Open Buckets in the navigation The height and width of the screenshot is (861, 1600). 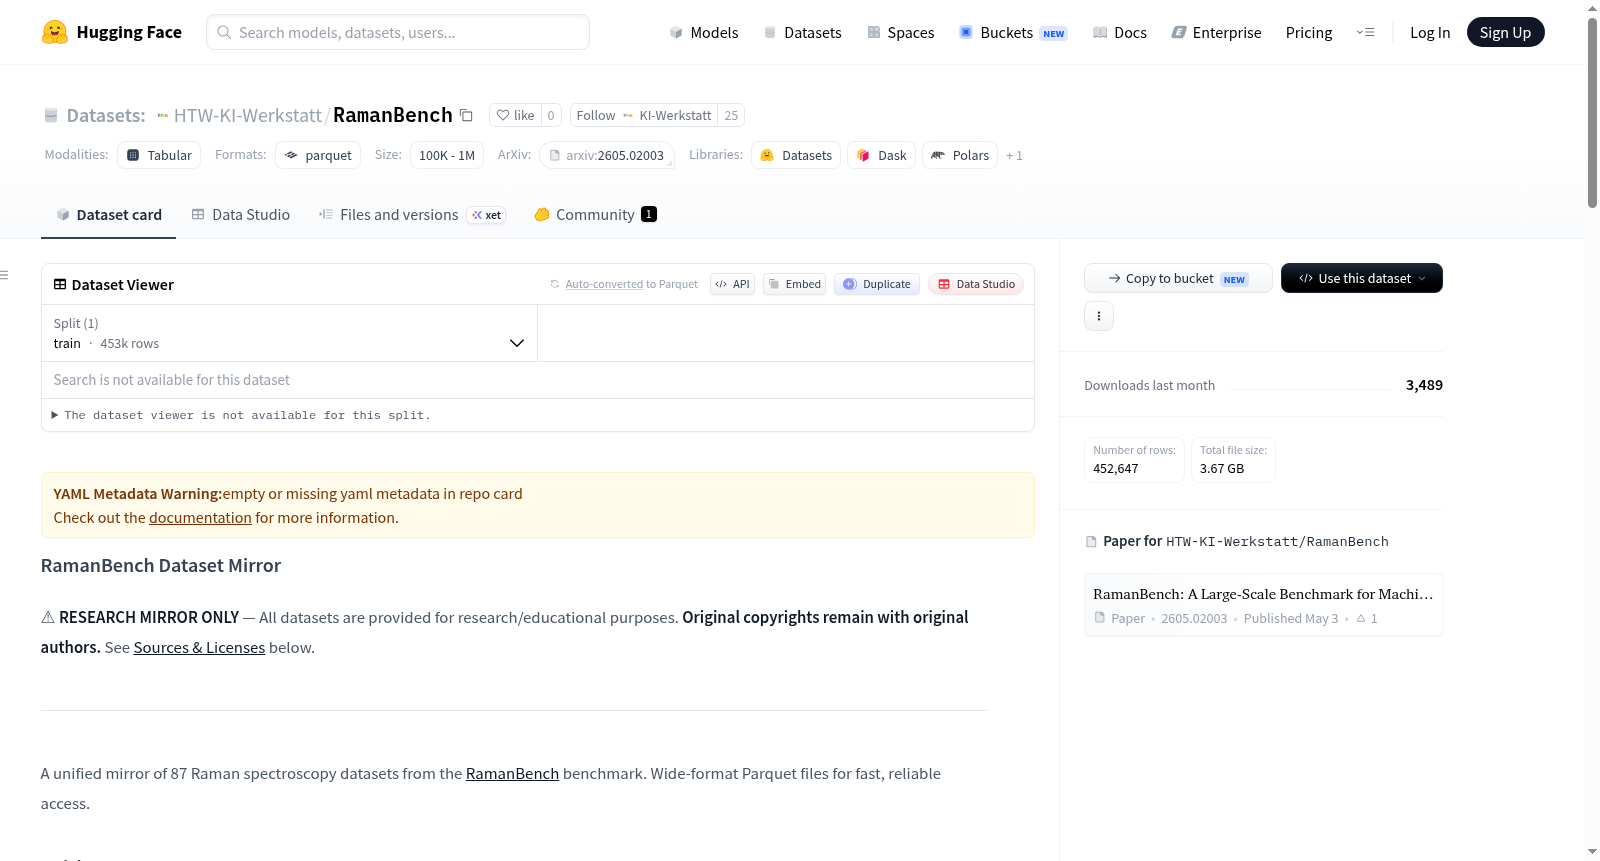pos(1013,32)
